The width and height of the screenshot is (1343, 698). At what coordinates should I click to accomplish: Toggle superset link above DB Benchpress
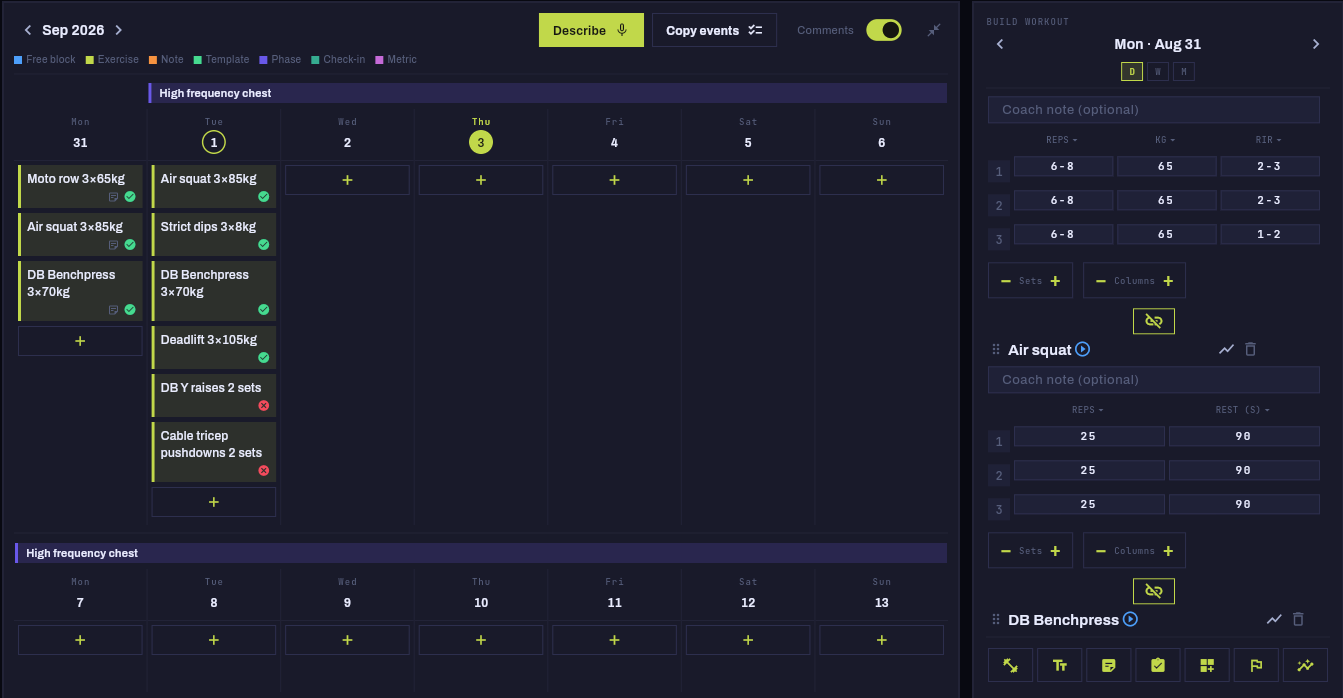(x=1153, y=591)
